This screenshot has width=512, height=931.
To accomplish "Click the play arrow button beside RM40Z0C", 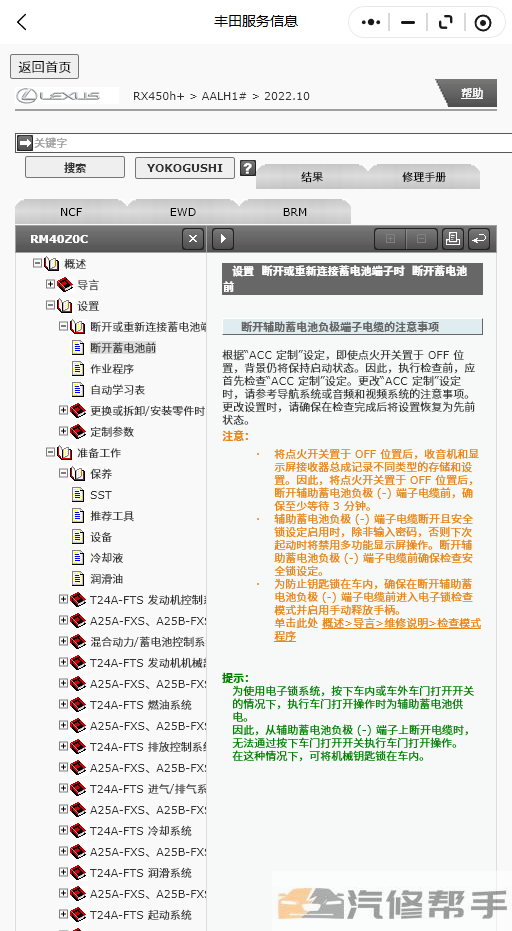I will tap(223, 239).
